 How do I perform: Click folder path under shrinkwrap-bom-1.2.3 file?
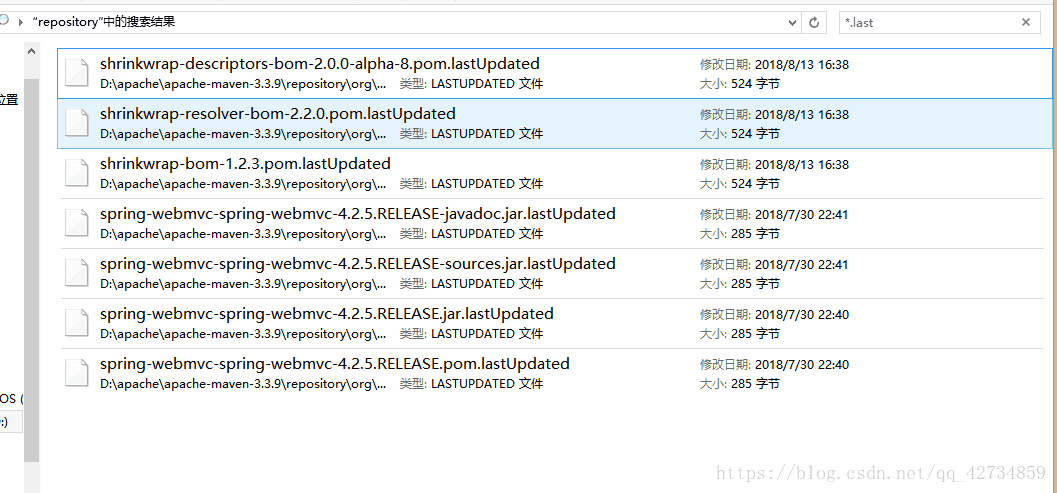pos(243,184)
